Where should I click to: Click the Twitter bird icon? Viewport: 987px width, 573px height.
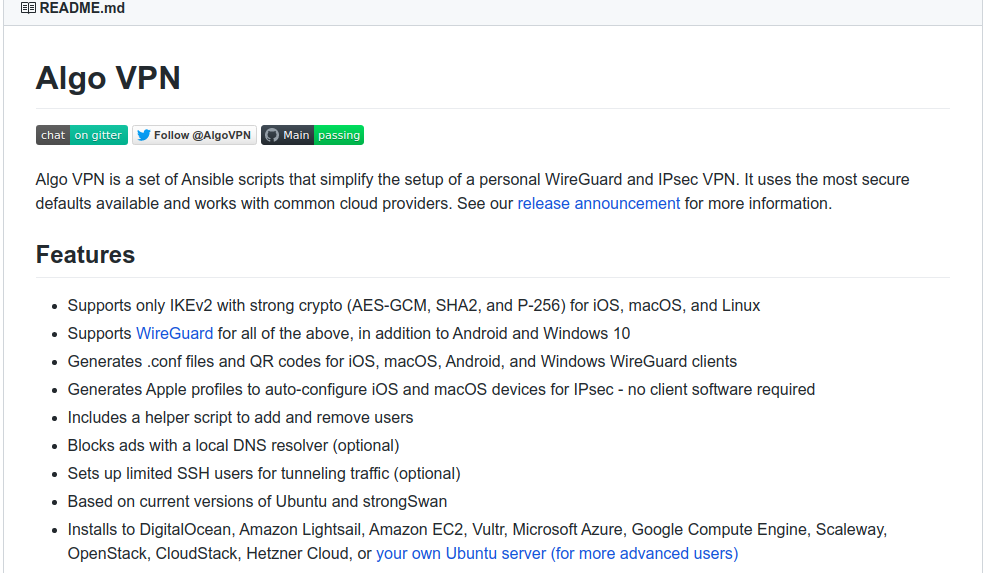point(144,135)
